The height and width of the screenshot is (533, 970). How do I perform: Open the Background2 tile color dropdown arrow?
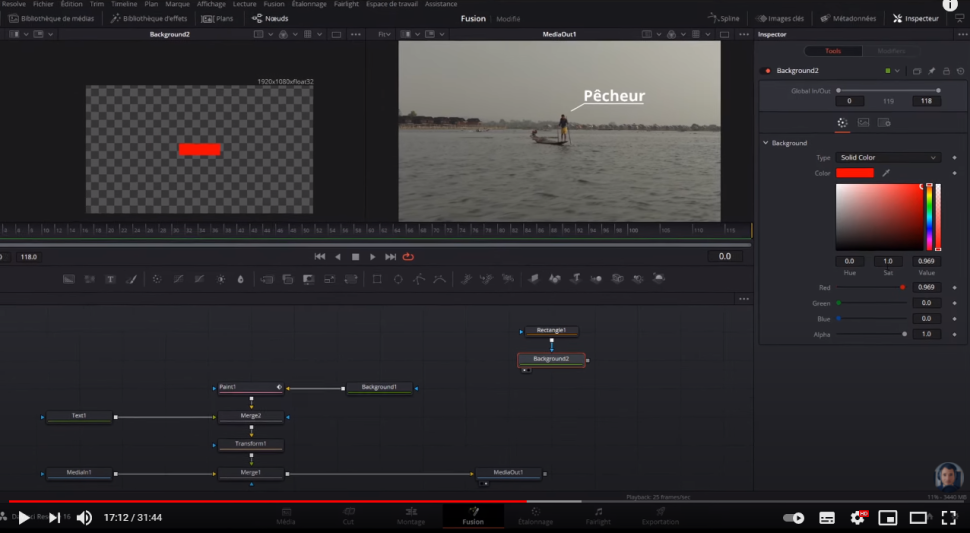[x=897, y=71]
